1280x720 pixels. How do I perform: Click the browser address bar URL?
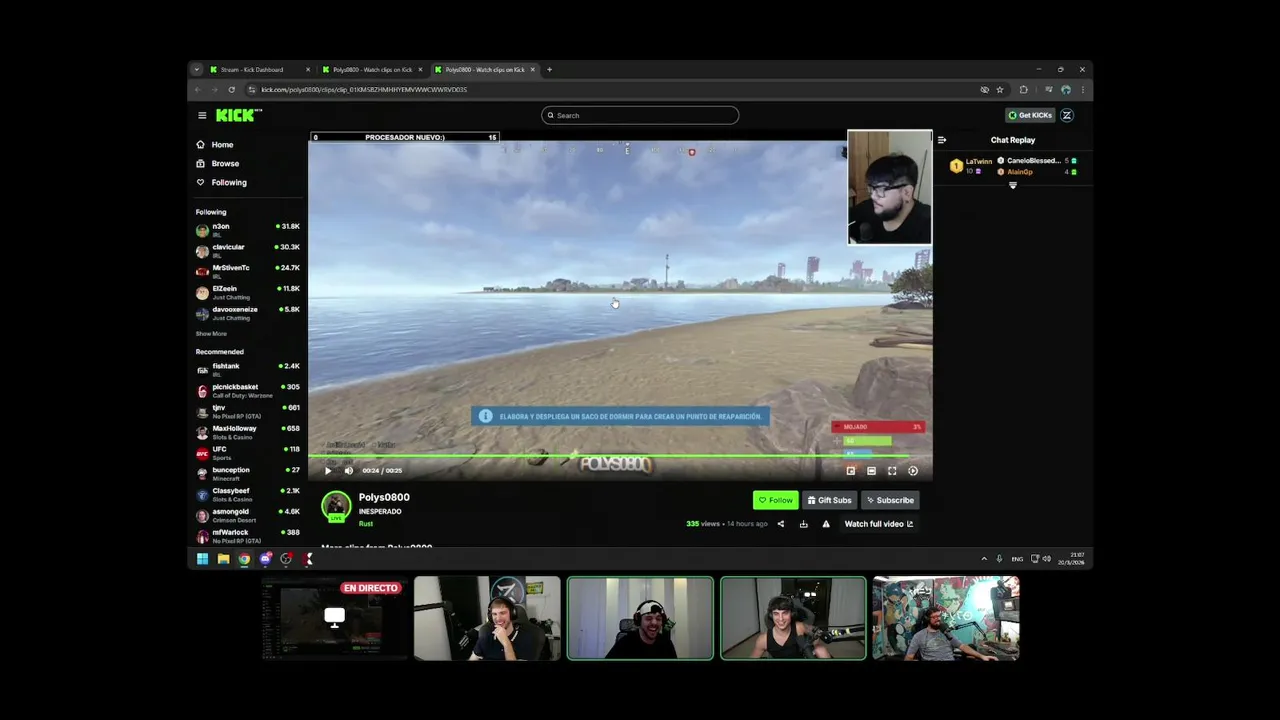[x=364, y=90]
